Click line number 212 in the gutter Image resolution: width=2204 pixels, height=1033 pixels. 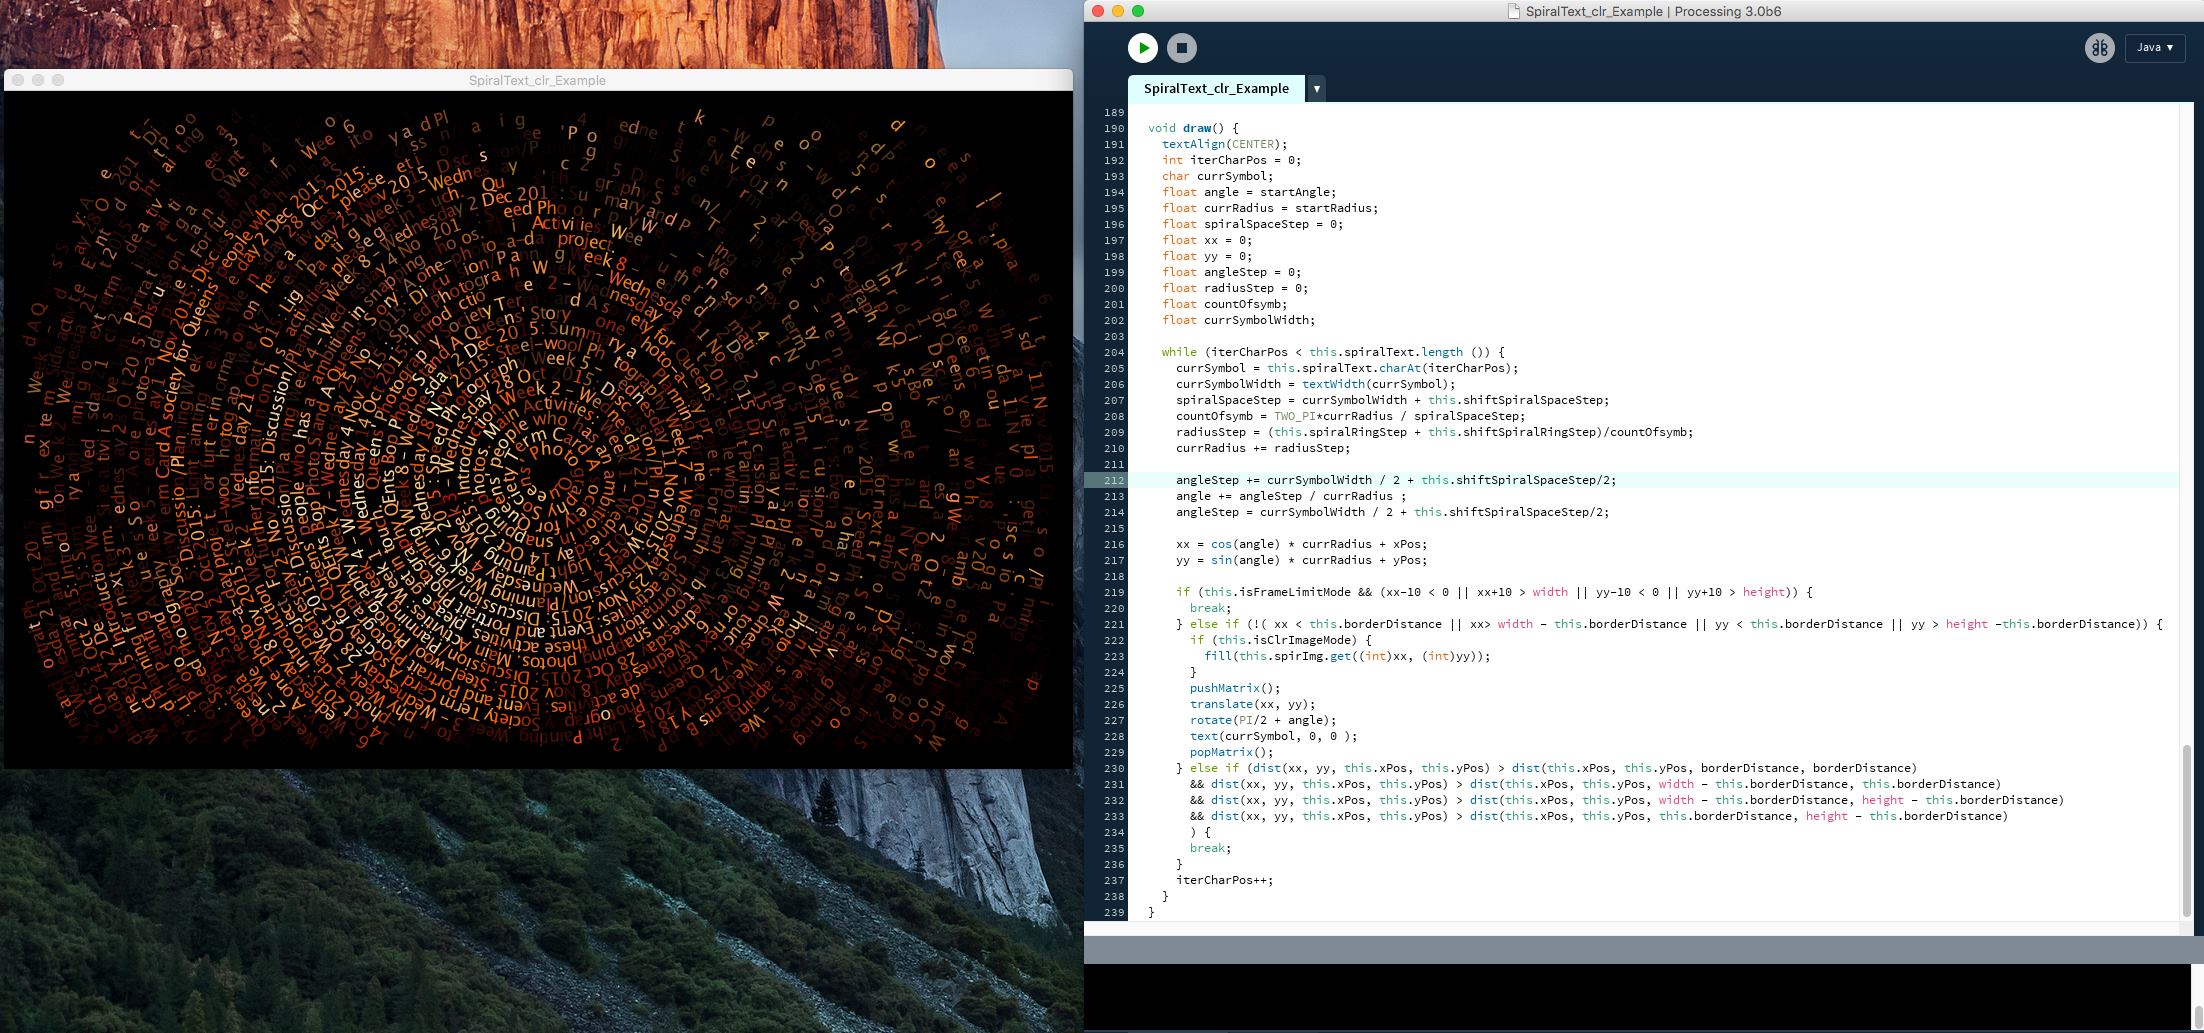pos(1113,480)
